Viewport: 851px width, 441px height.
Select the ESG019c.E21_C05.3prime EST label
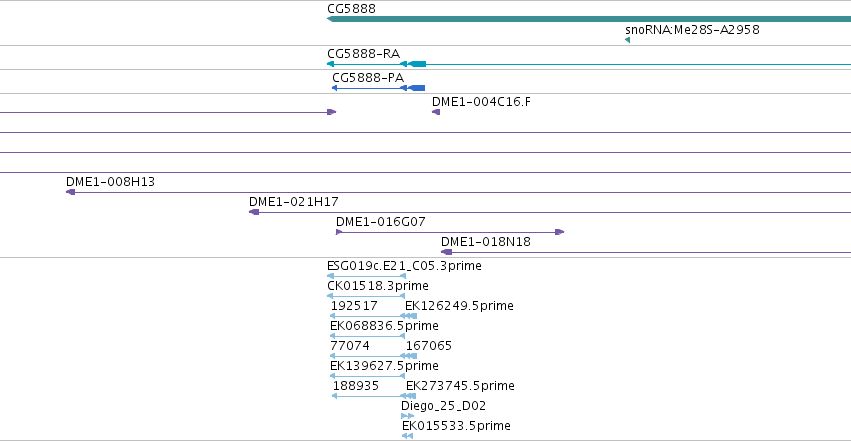[x=404, y=266]
